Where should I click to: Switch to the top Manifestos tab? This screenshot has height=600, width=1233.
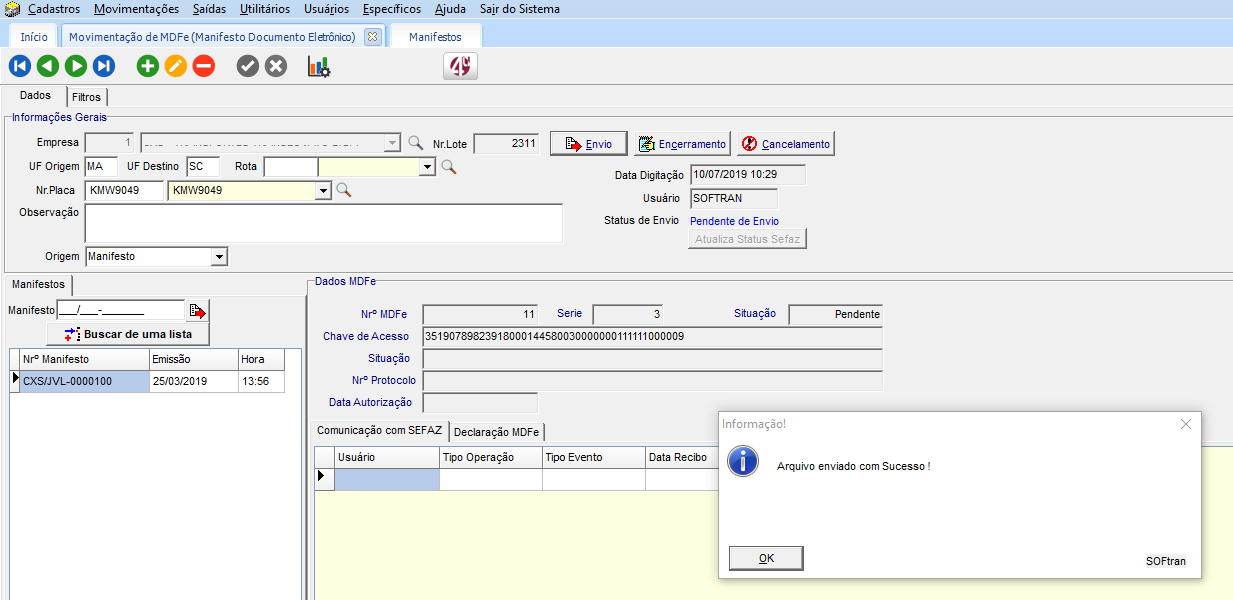[x=435, y=36]
